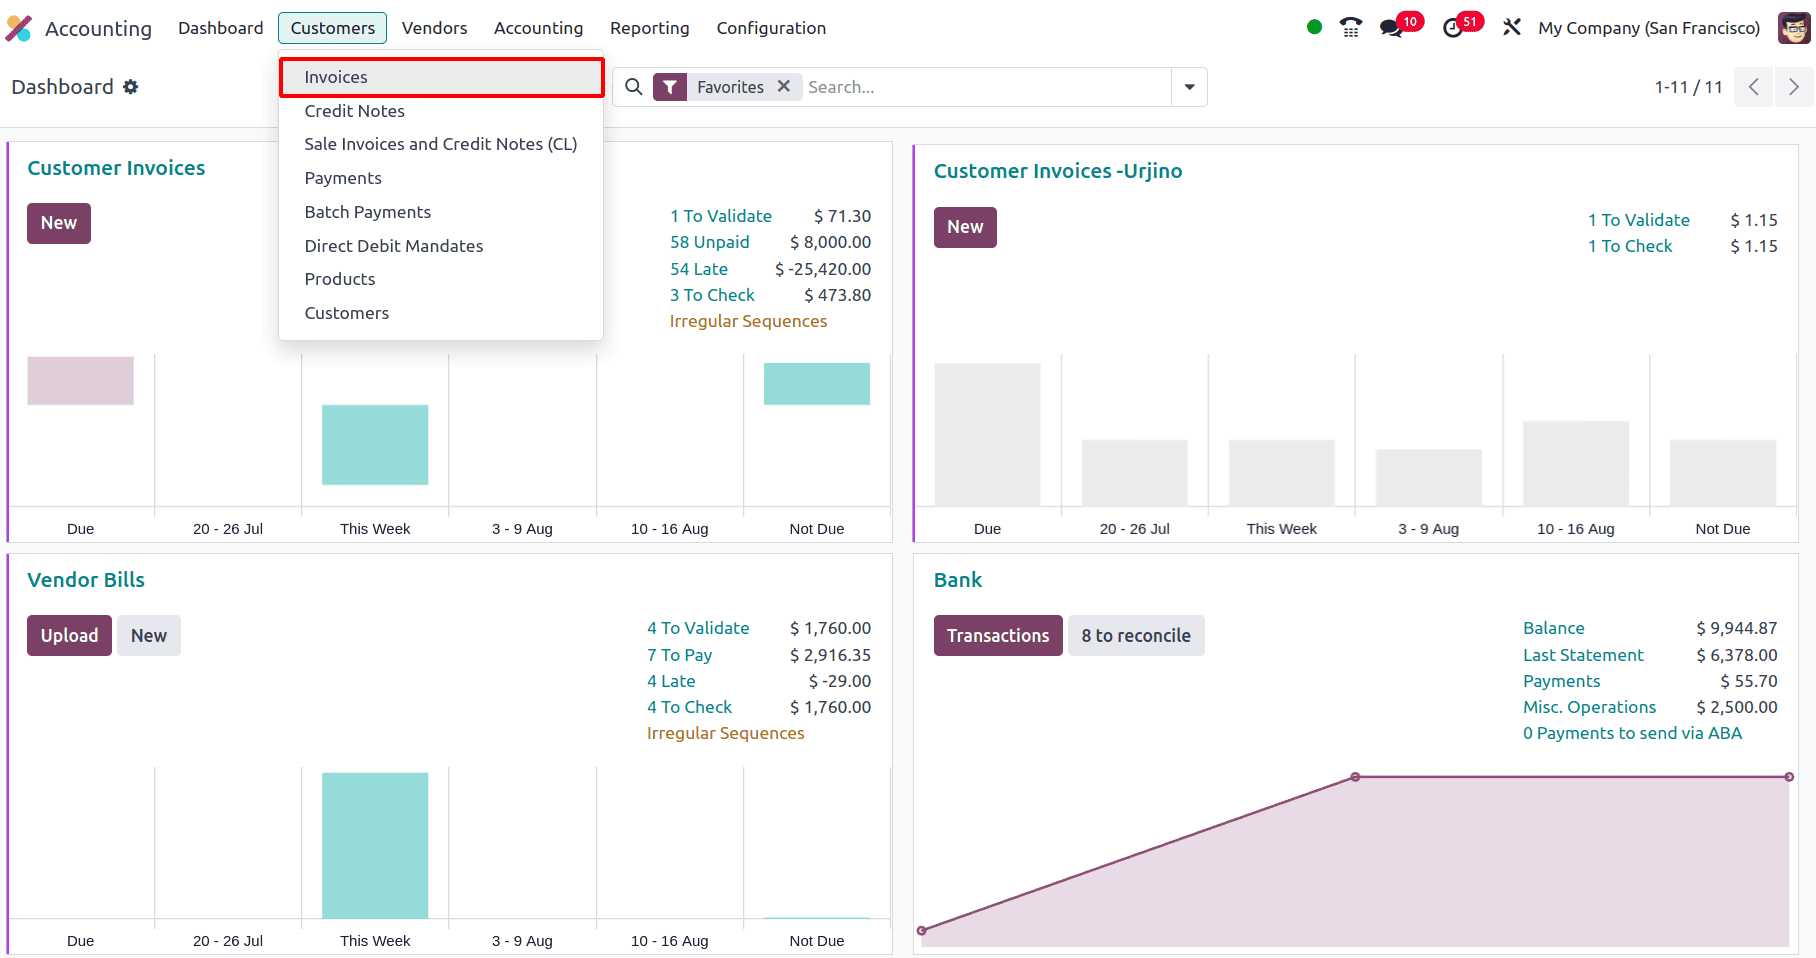
Task: Go to the next page arrow
Action: tap(1794, 87)
